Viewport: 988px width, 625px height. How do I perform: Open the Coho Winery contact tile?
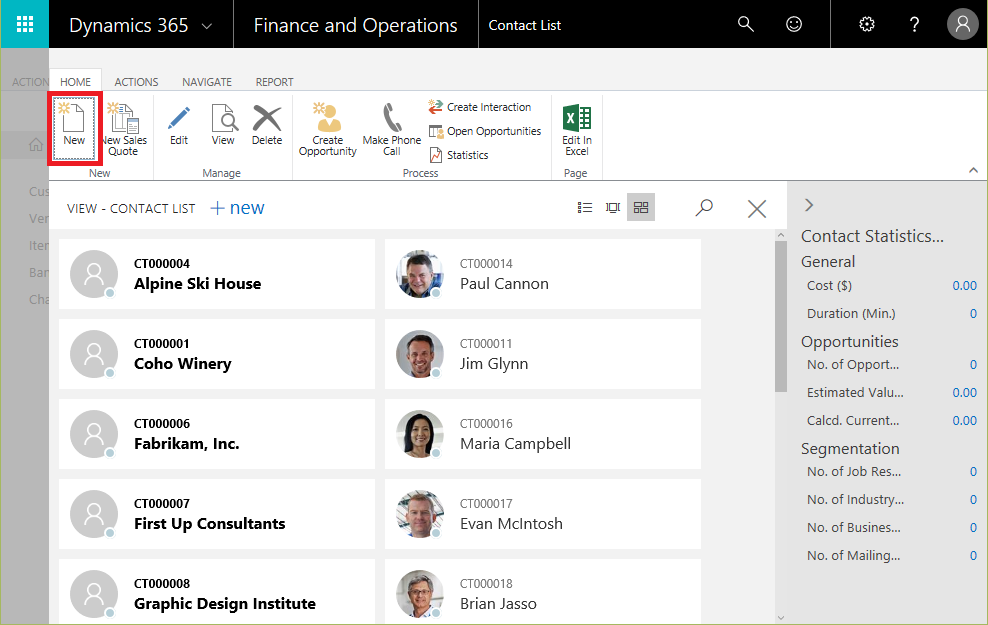217,354
